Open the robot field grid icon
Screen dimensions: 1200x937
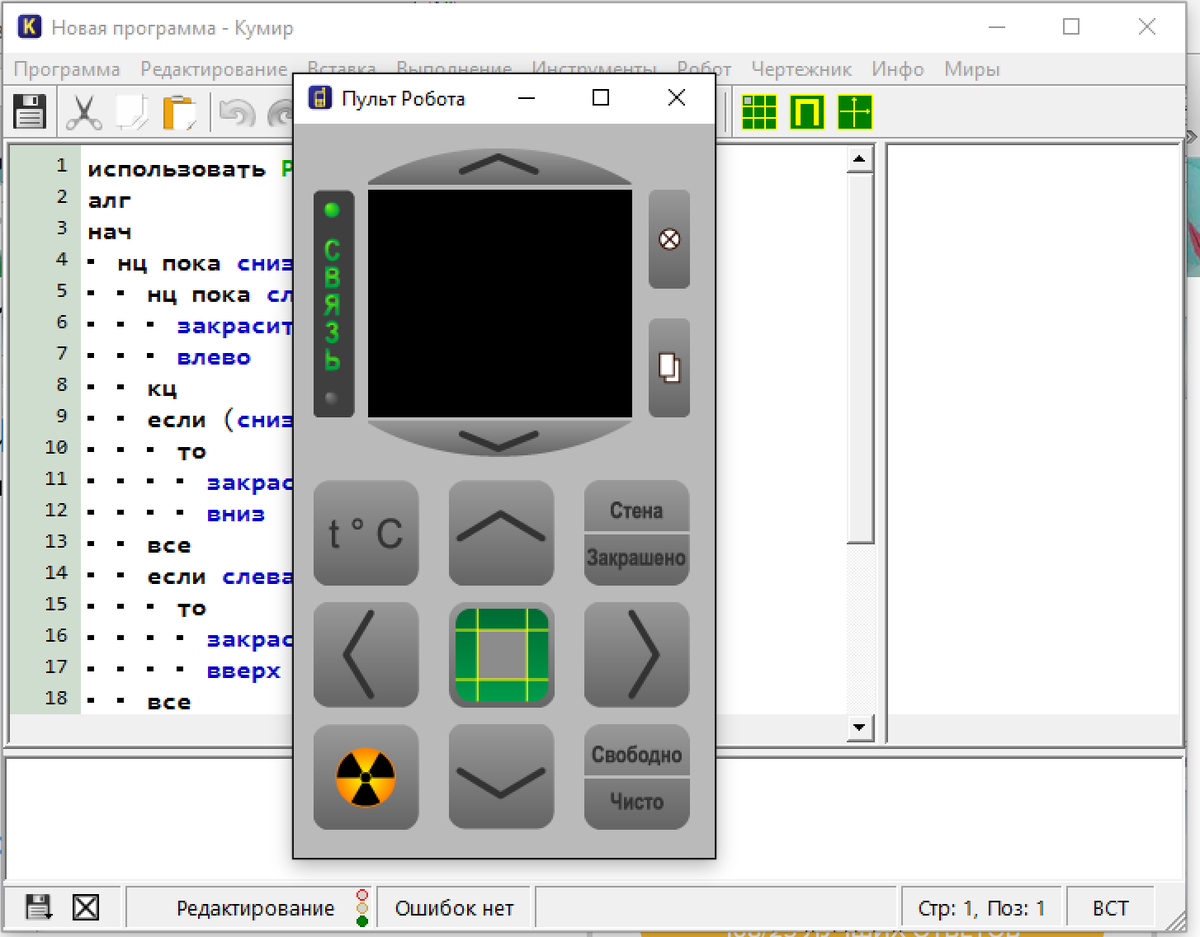point(759,112)
